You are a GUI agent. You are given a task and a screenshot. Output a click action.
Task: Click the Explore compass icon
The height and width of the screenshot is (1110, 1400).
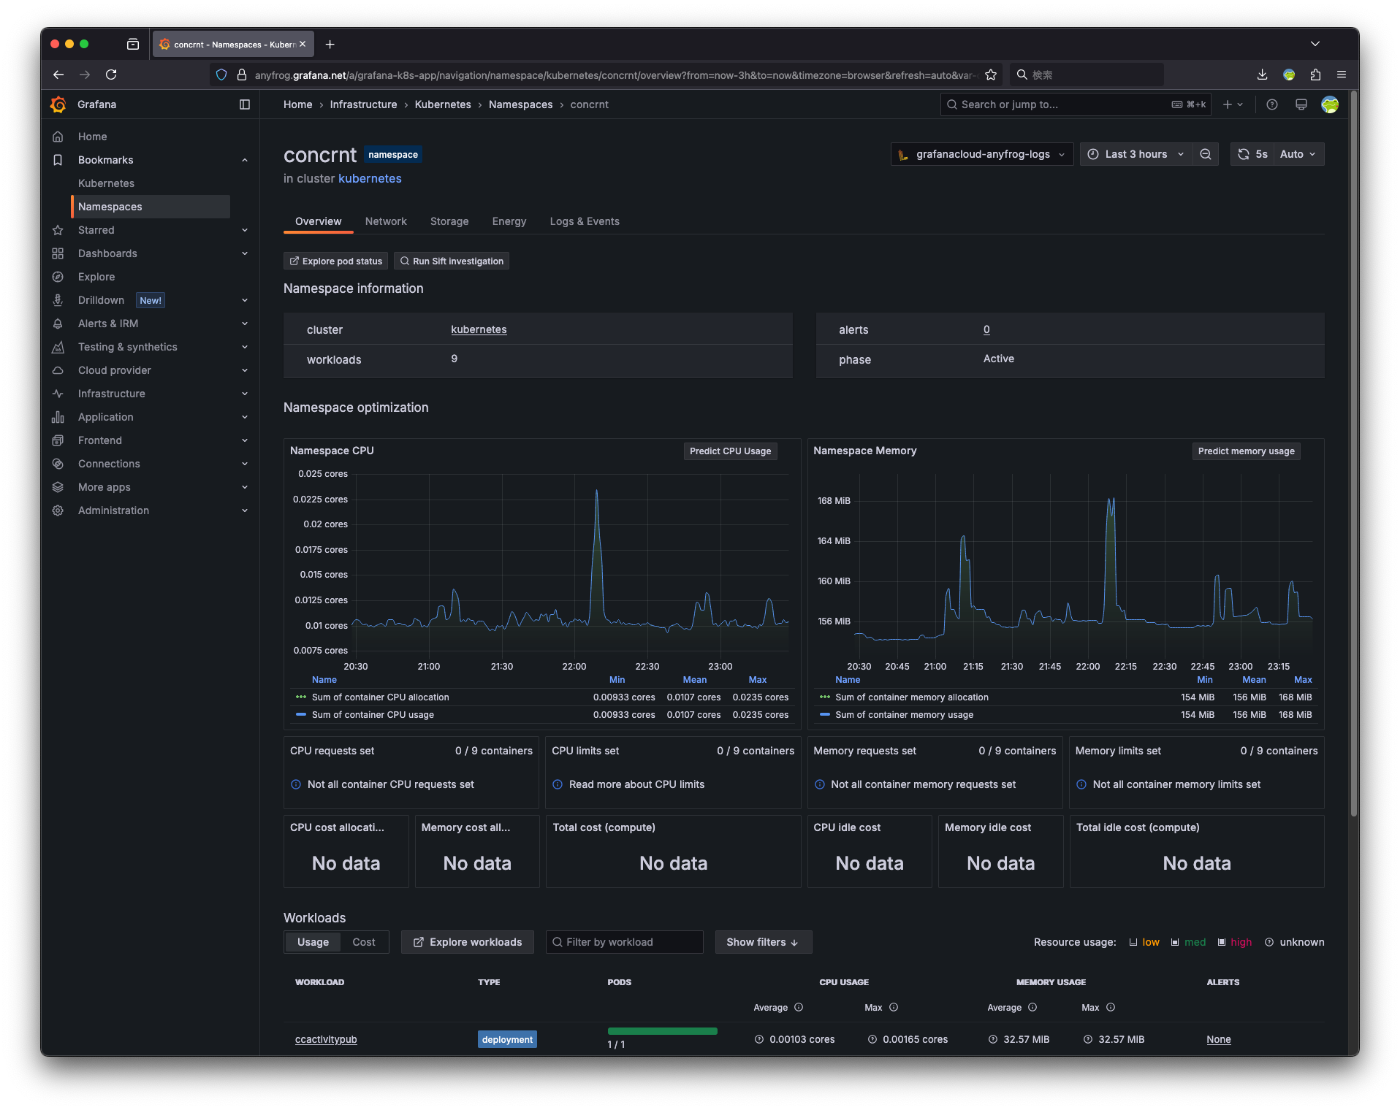(58, 277)
